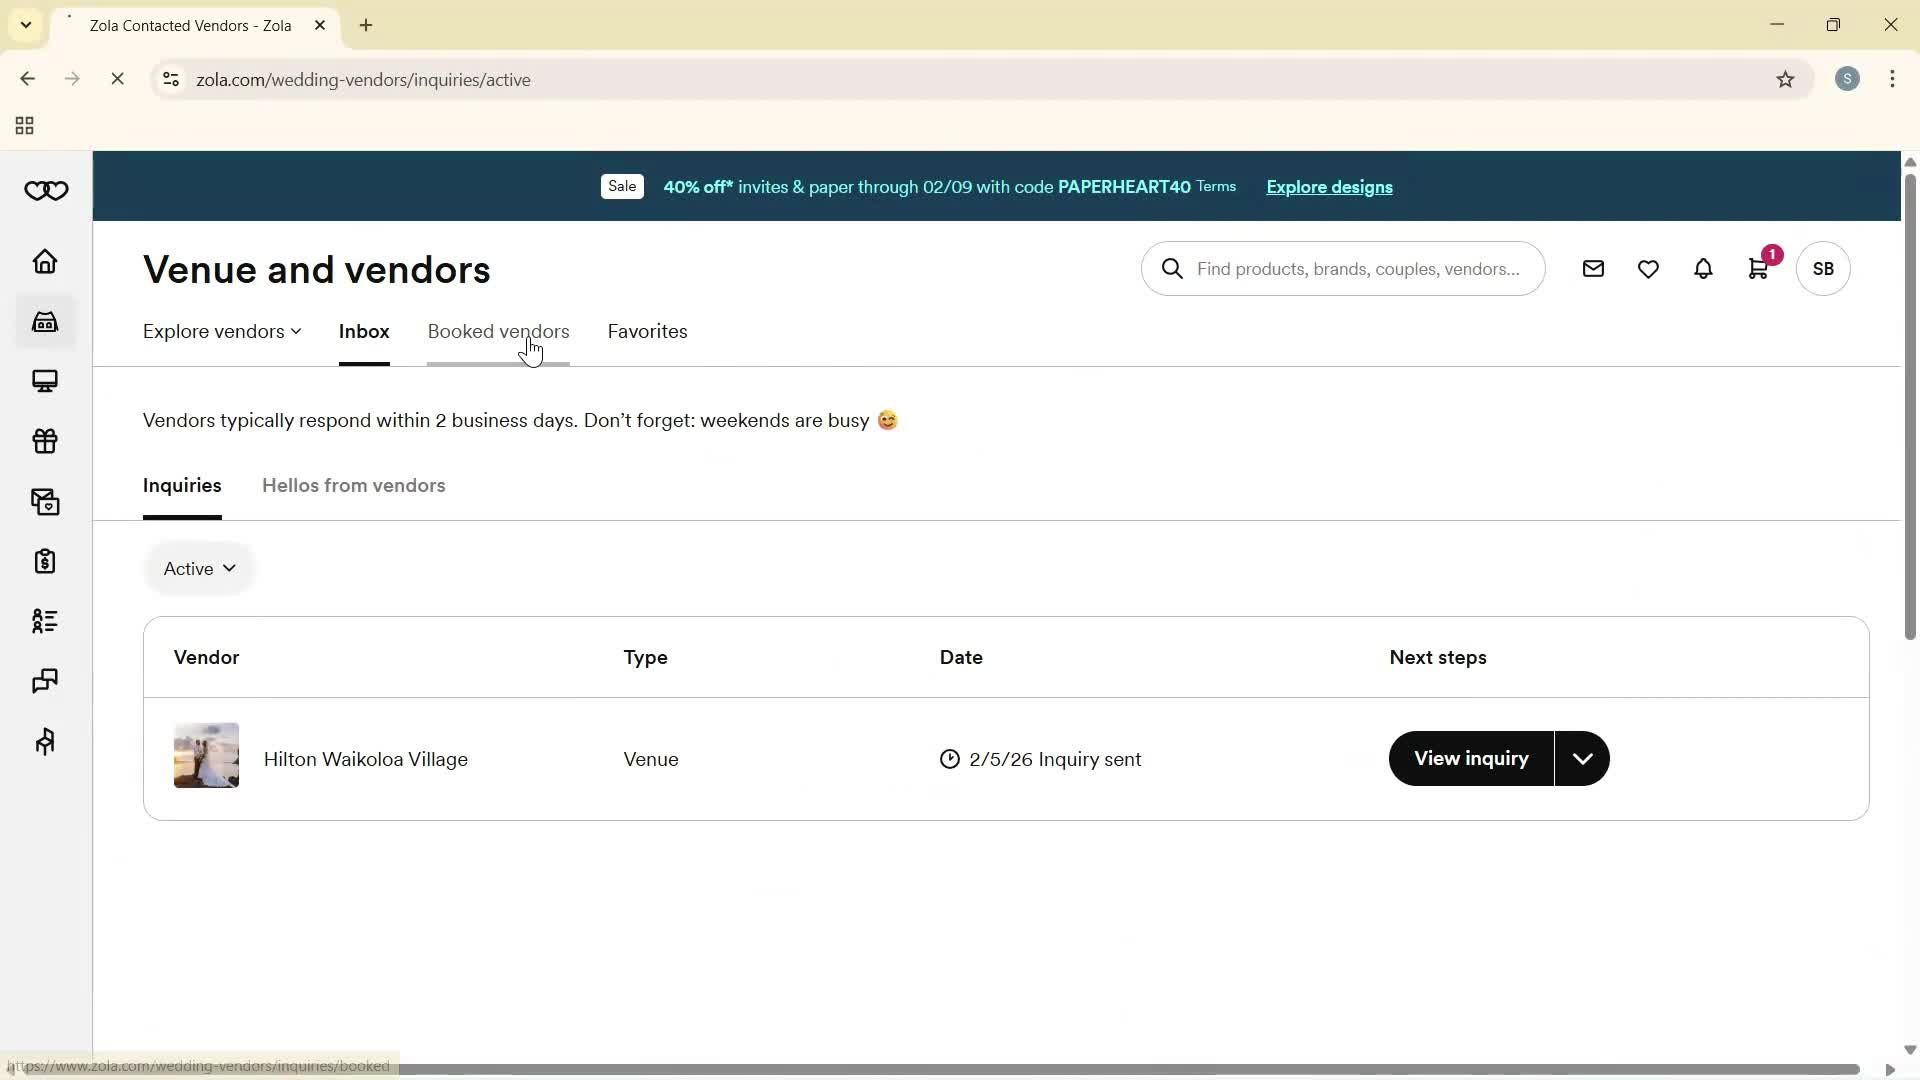Open the shopping cart with badge
This screenshot has height=1080, width=1920.
1758,268
